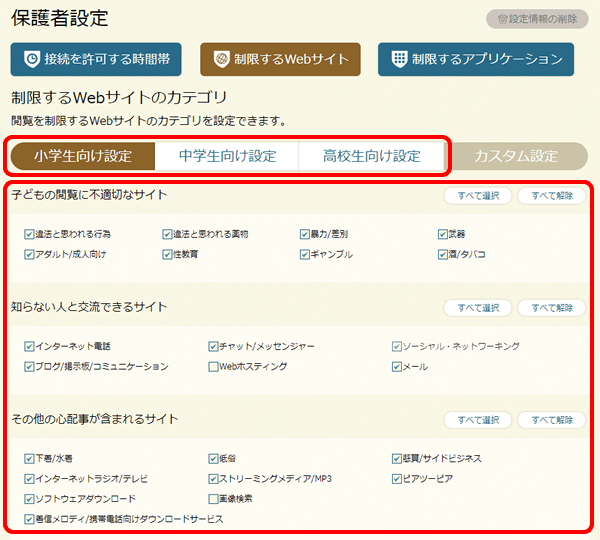
Task: Toggle the ソーシャル・ネットワーキング checkbox
Action: pos(397,347)
